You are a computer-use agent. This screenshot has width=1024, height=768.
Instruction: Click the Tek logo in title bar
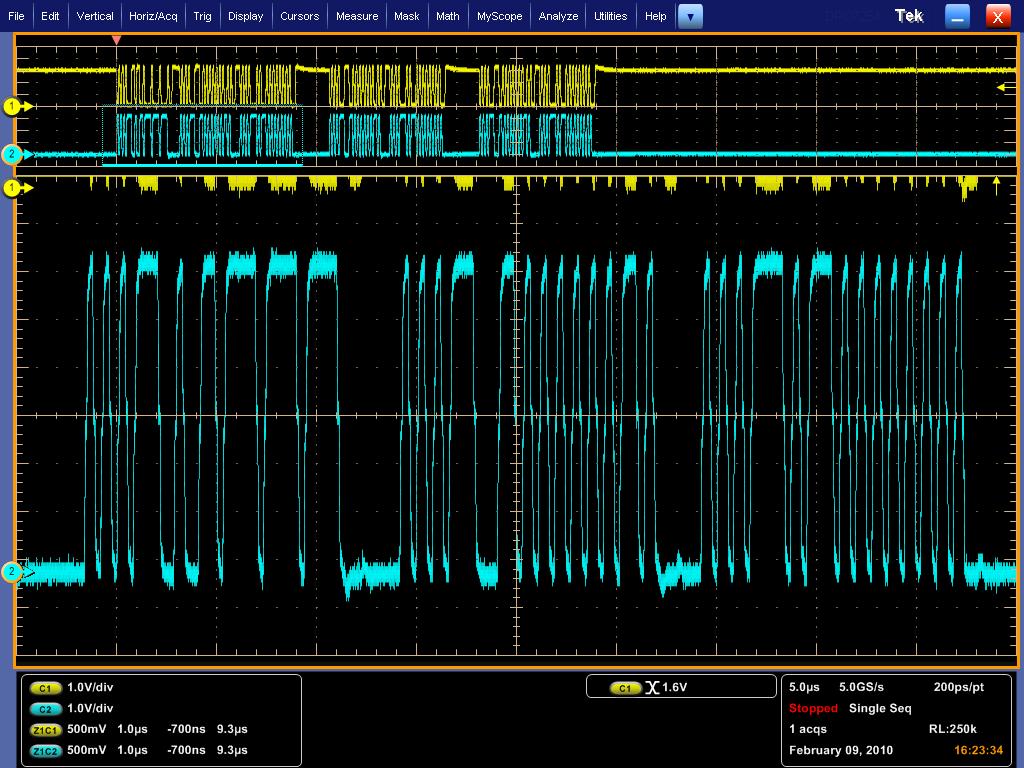point(909,16)
